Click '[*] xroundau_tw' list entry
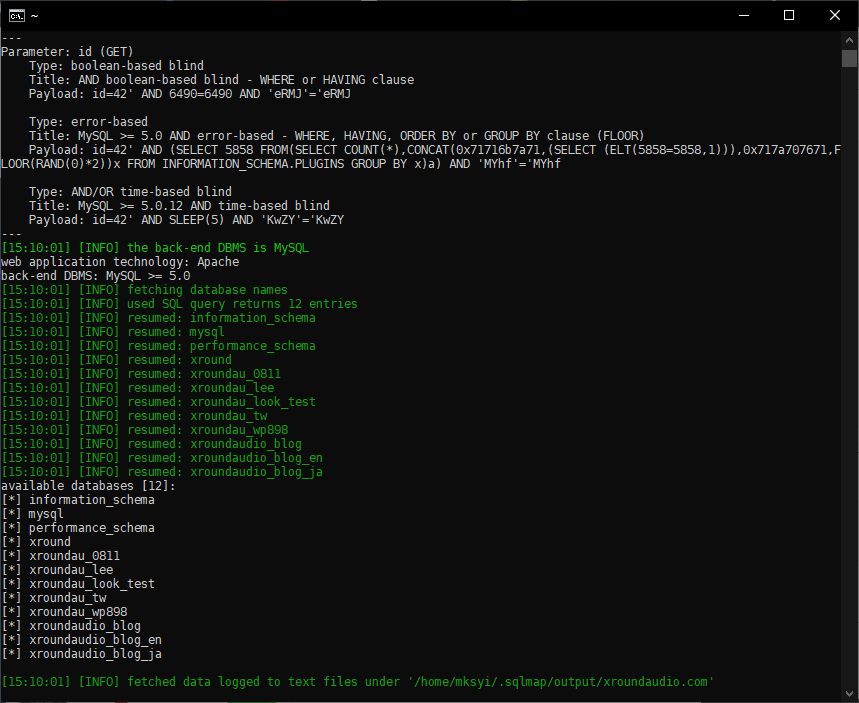The image size is (859, 703). pyautogui.click(x=54, y=598)
